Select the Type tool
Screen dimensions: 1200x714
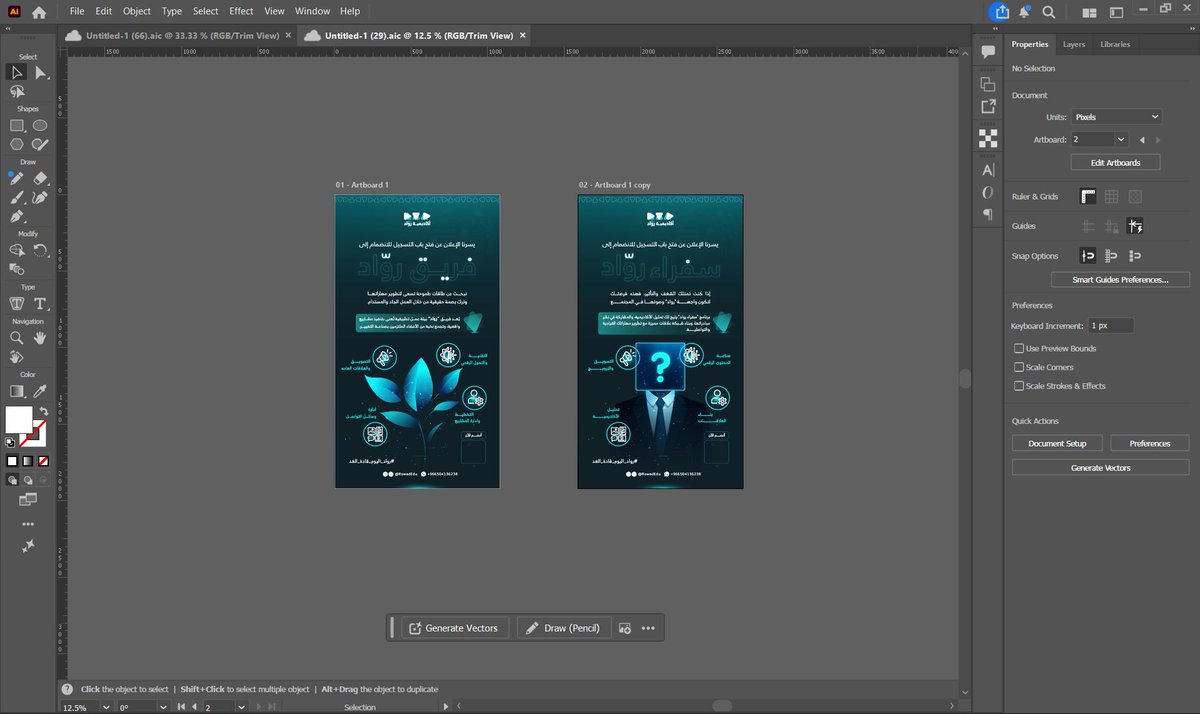[40, 304]
